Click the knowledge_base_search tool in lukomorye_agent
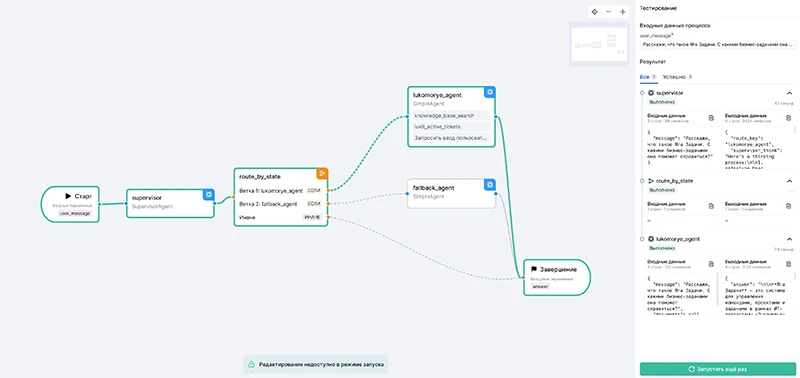This screenshot has width=800, height=378. [x=451, y=116]
